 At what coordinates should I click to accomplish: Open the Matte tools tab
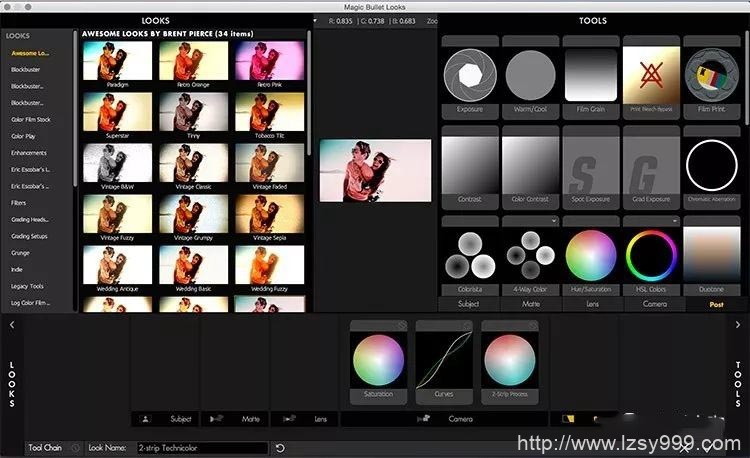tap(529, 304)
